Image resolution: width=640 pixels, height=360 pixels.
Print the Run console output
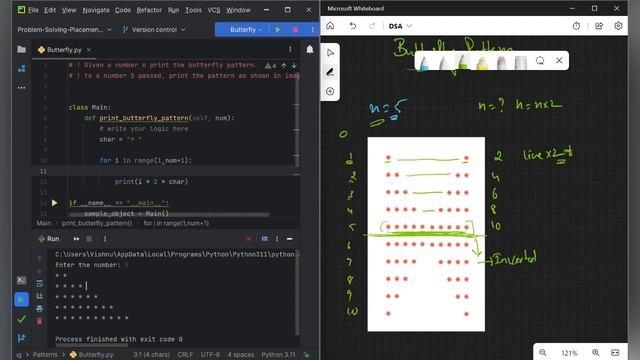coord(40,309)
